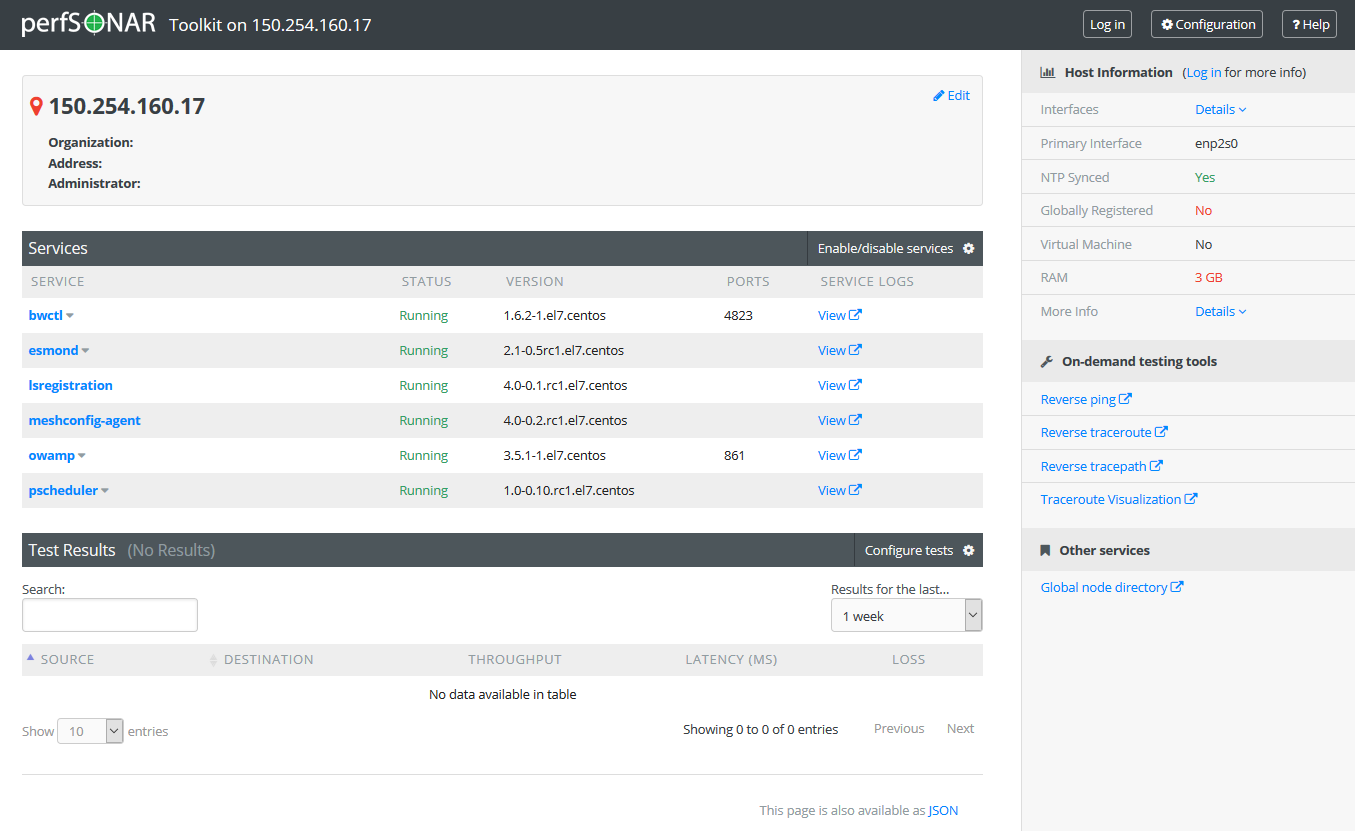Open the meshconfig-agent log external-link icon
This screenshot has width=1355, height=831.
pos(856,420)
